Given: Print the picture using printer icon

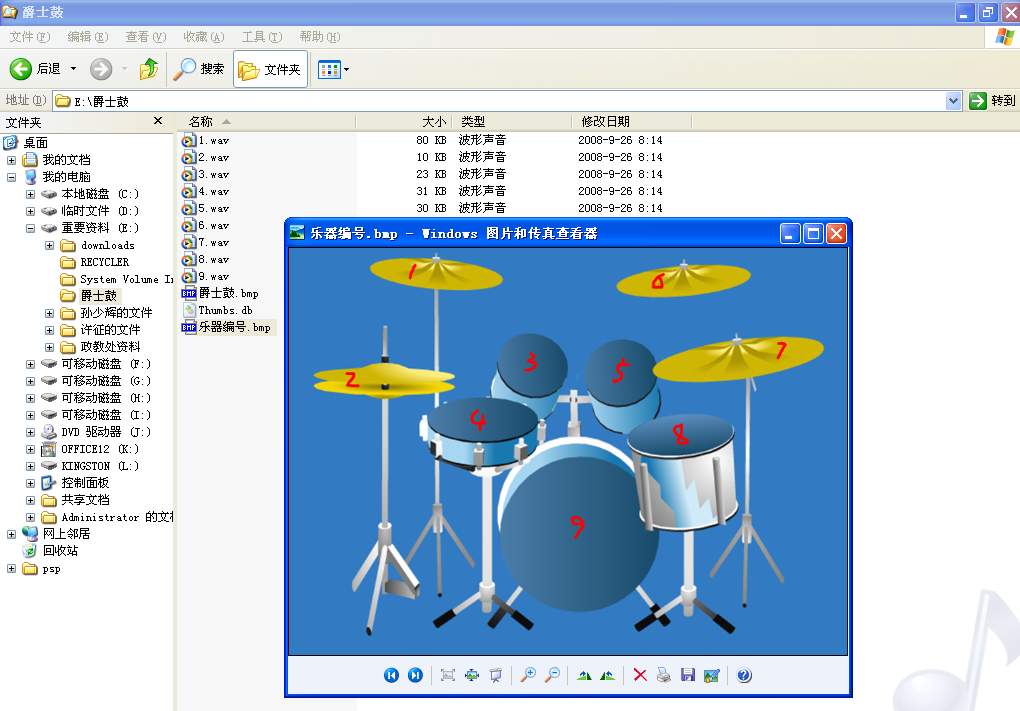Looking at the screenshot, I should pos(664,676).
